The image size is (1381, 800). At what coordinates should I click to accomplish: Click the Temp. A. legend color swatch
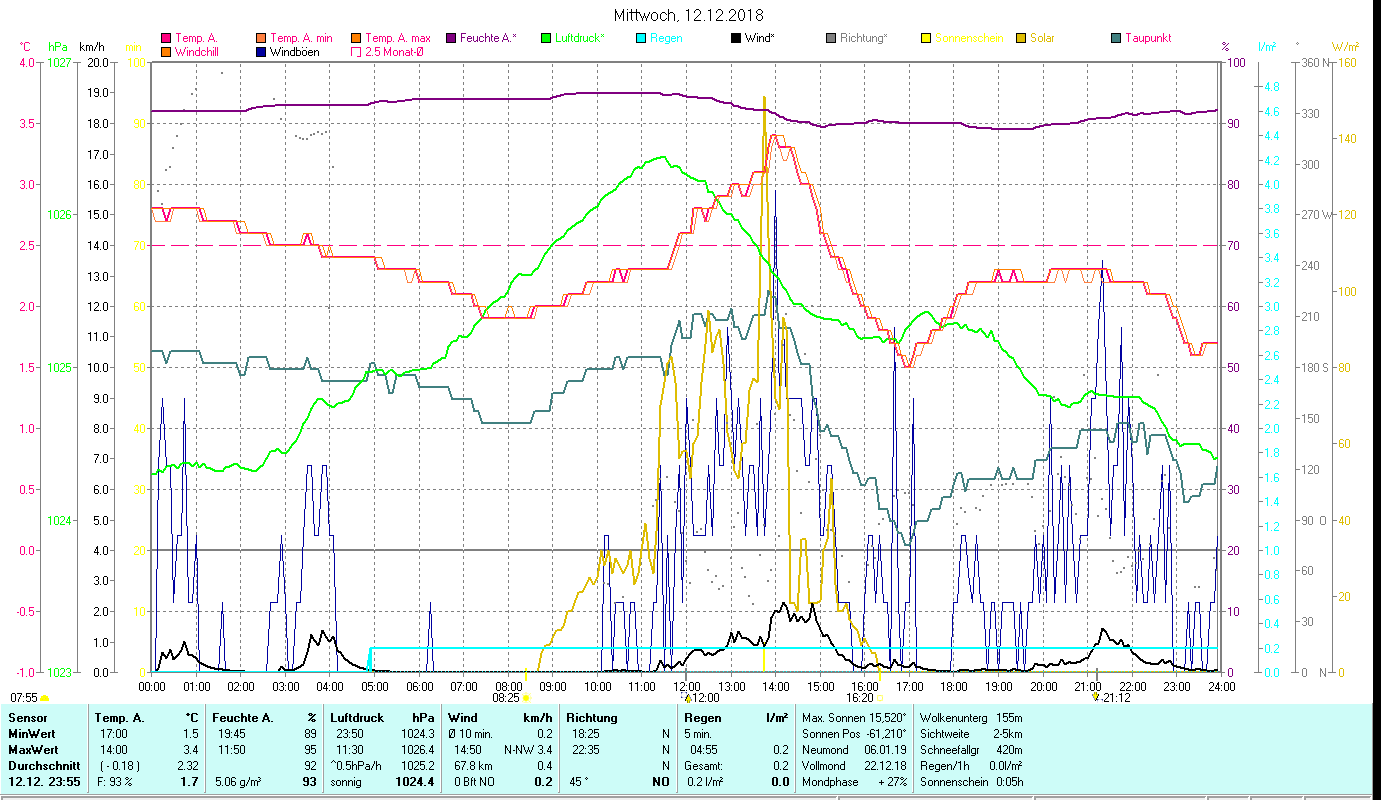pos(166,38)
